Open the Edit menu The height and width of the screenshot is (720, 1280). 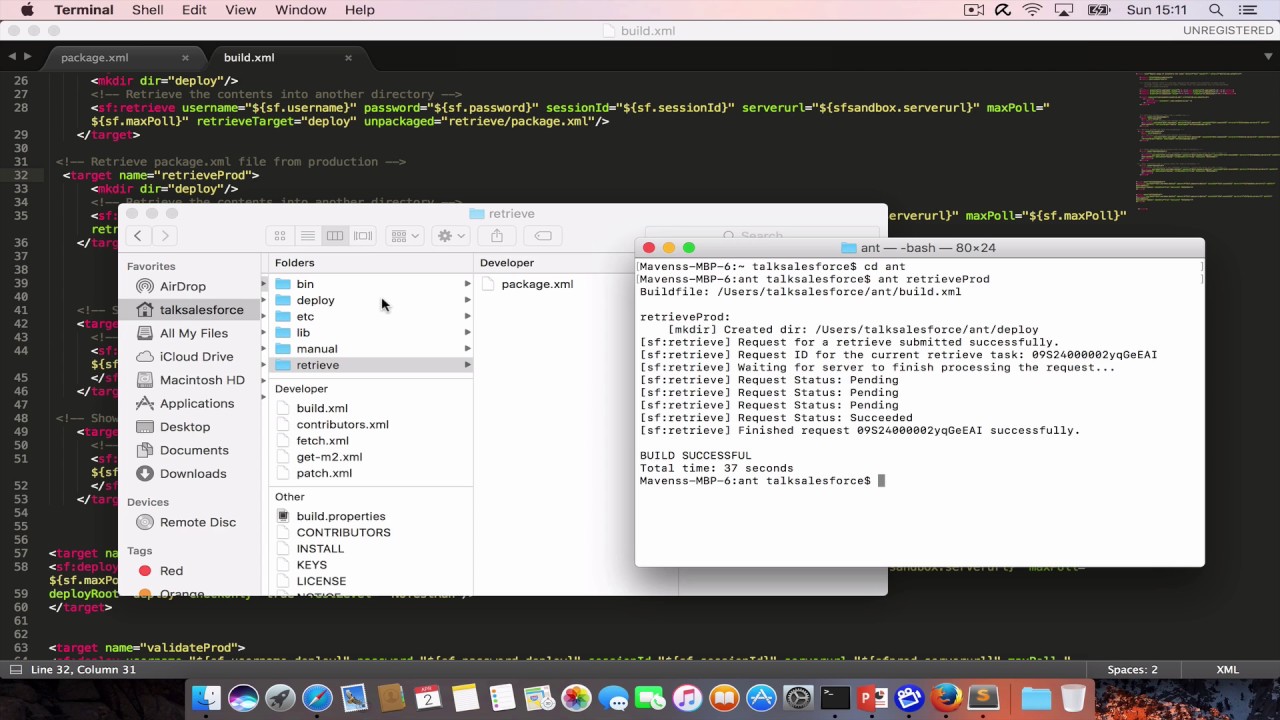click(x=194, y=10)
